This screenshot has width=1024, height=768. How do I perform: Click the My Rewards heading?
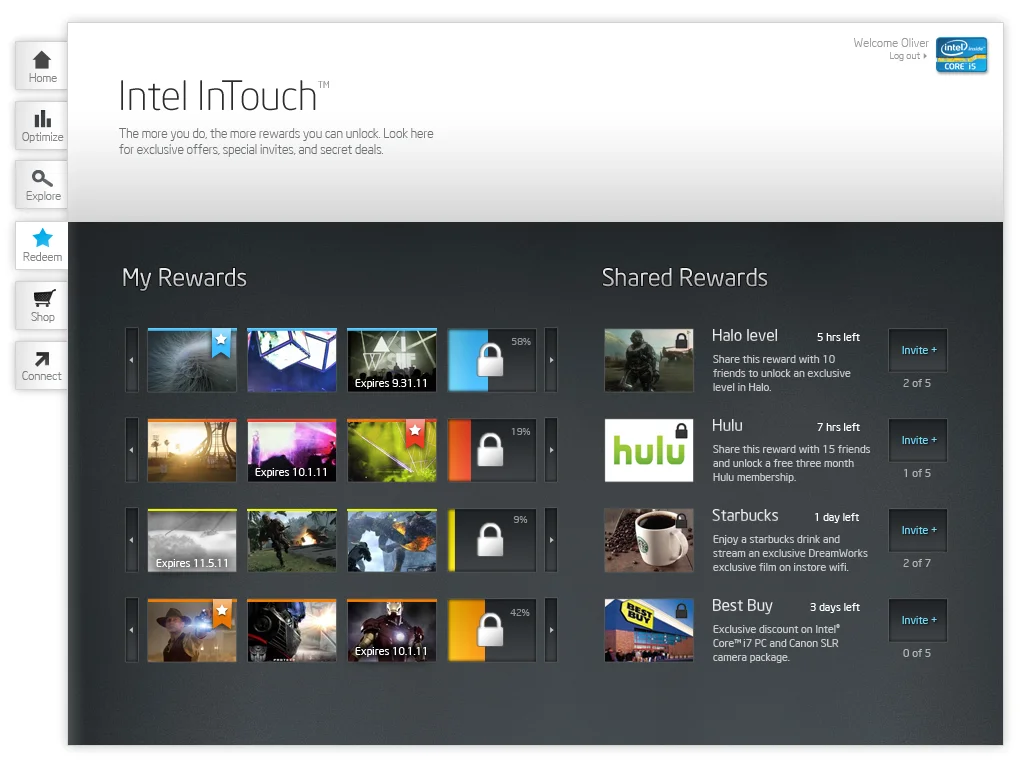click(184, 278)
